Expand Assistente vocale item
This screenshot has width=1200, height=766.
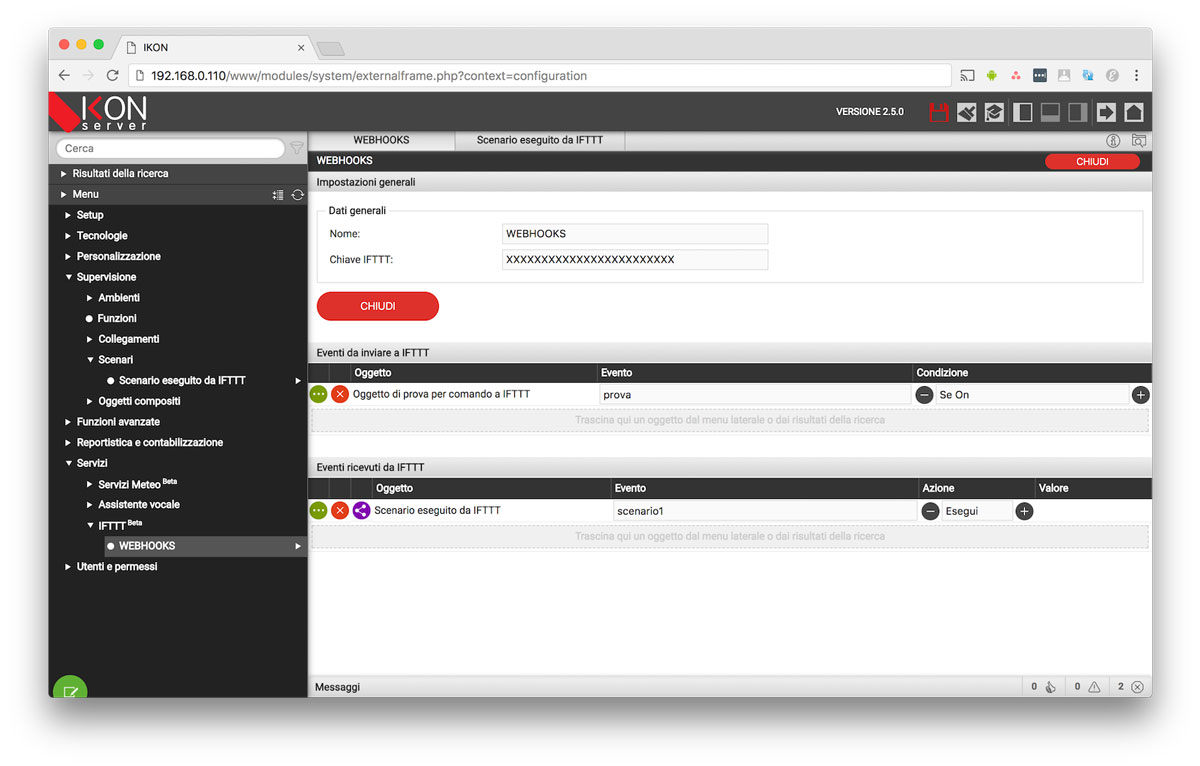click(x=89, y=504)
